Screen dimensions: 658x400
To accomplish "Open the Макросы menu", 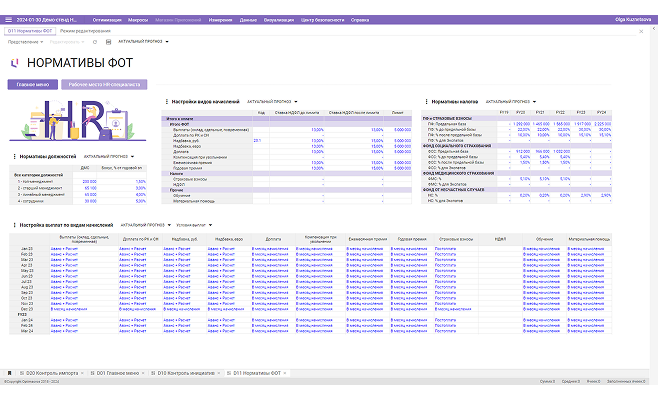I will [x=138, y=20].
